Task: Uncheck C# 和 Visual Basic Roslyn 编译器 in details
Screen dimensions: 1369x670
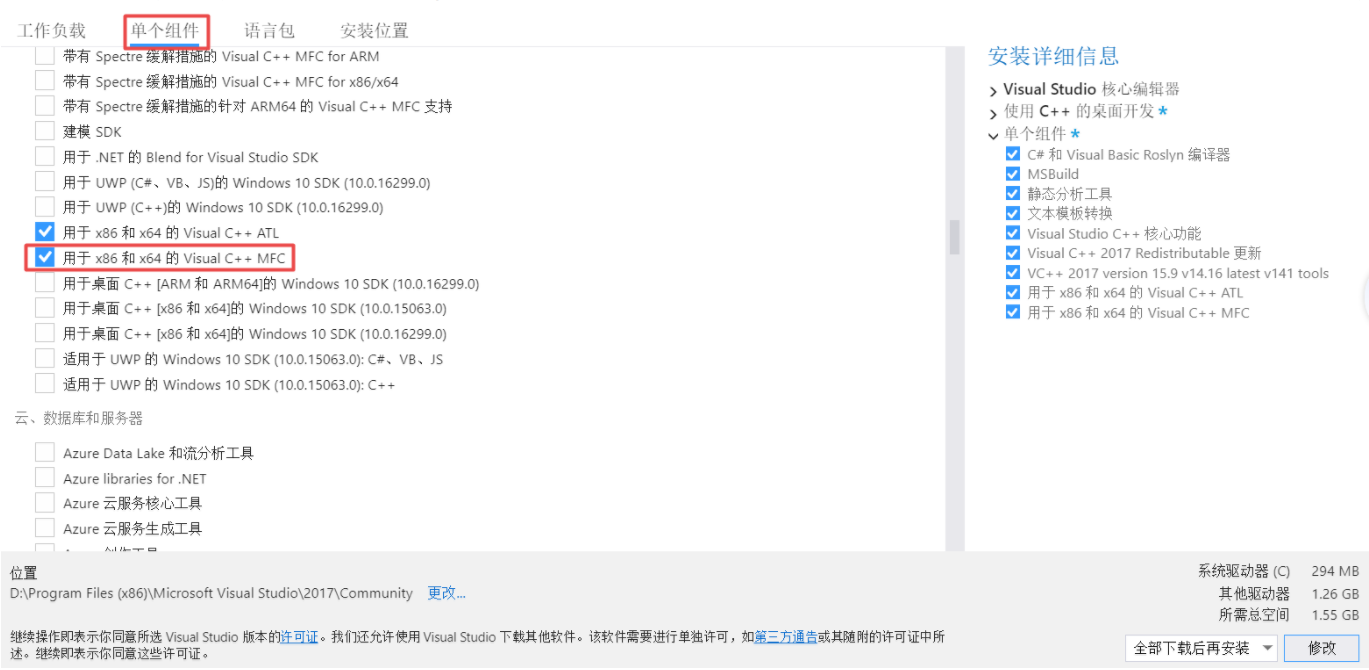Action: [1013, 155]
